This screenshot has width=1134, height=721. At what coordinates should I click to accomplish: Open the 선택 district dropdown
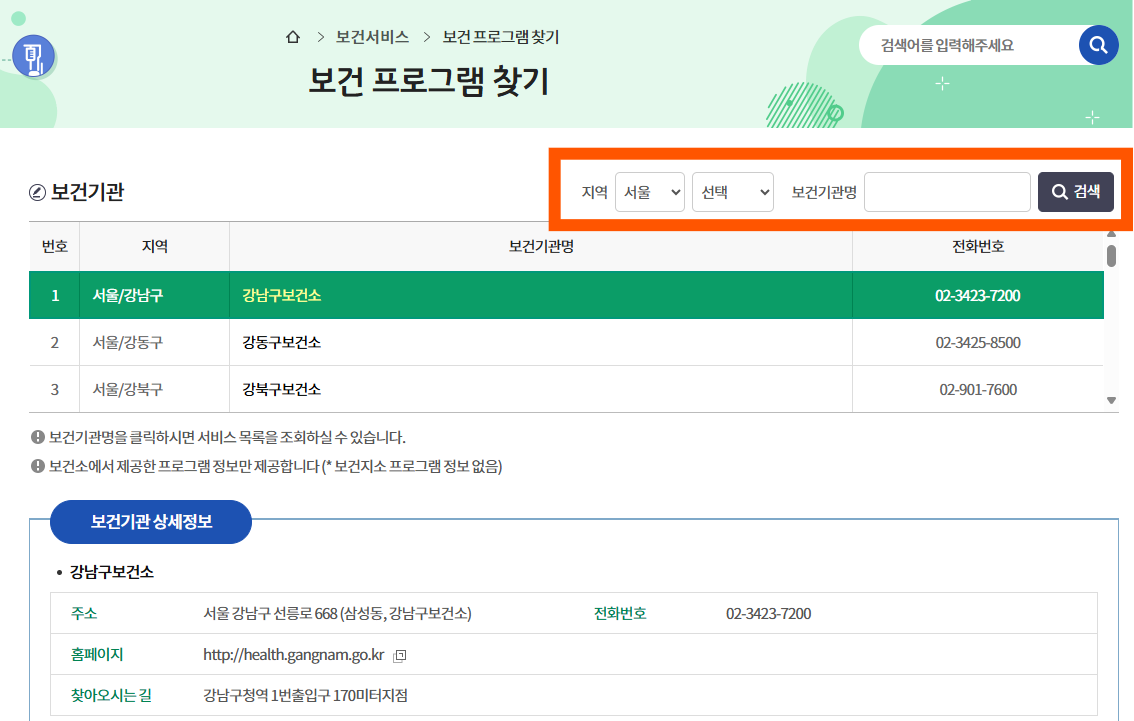[733, 191]
